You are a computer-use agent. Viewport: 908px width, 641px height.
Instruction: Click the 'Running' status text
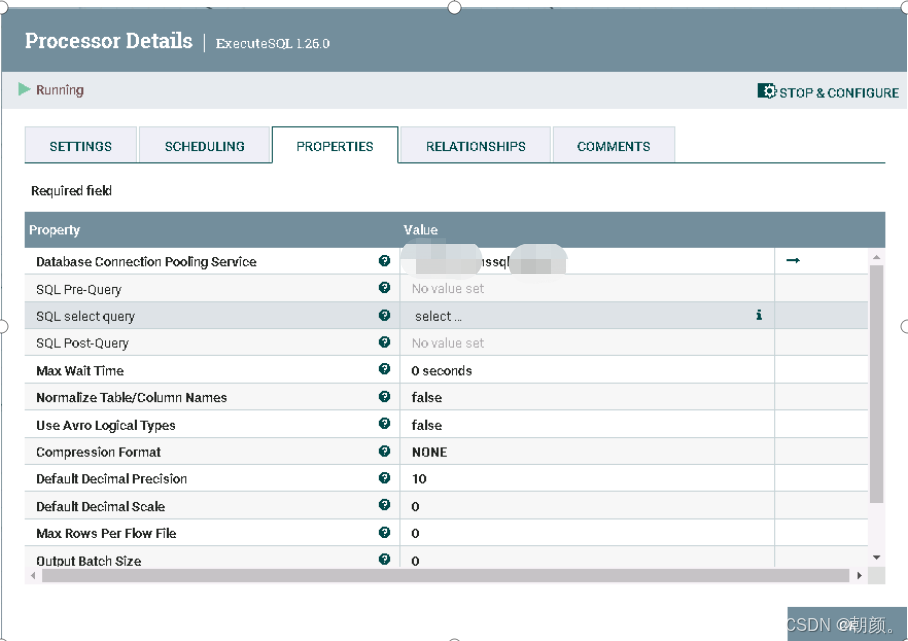tap(60, 90)
